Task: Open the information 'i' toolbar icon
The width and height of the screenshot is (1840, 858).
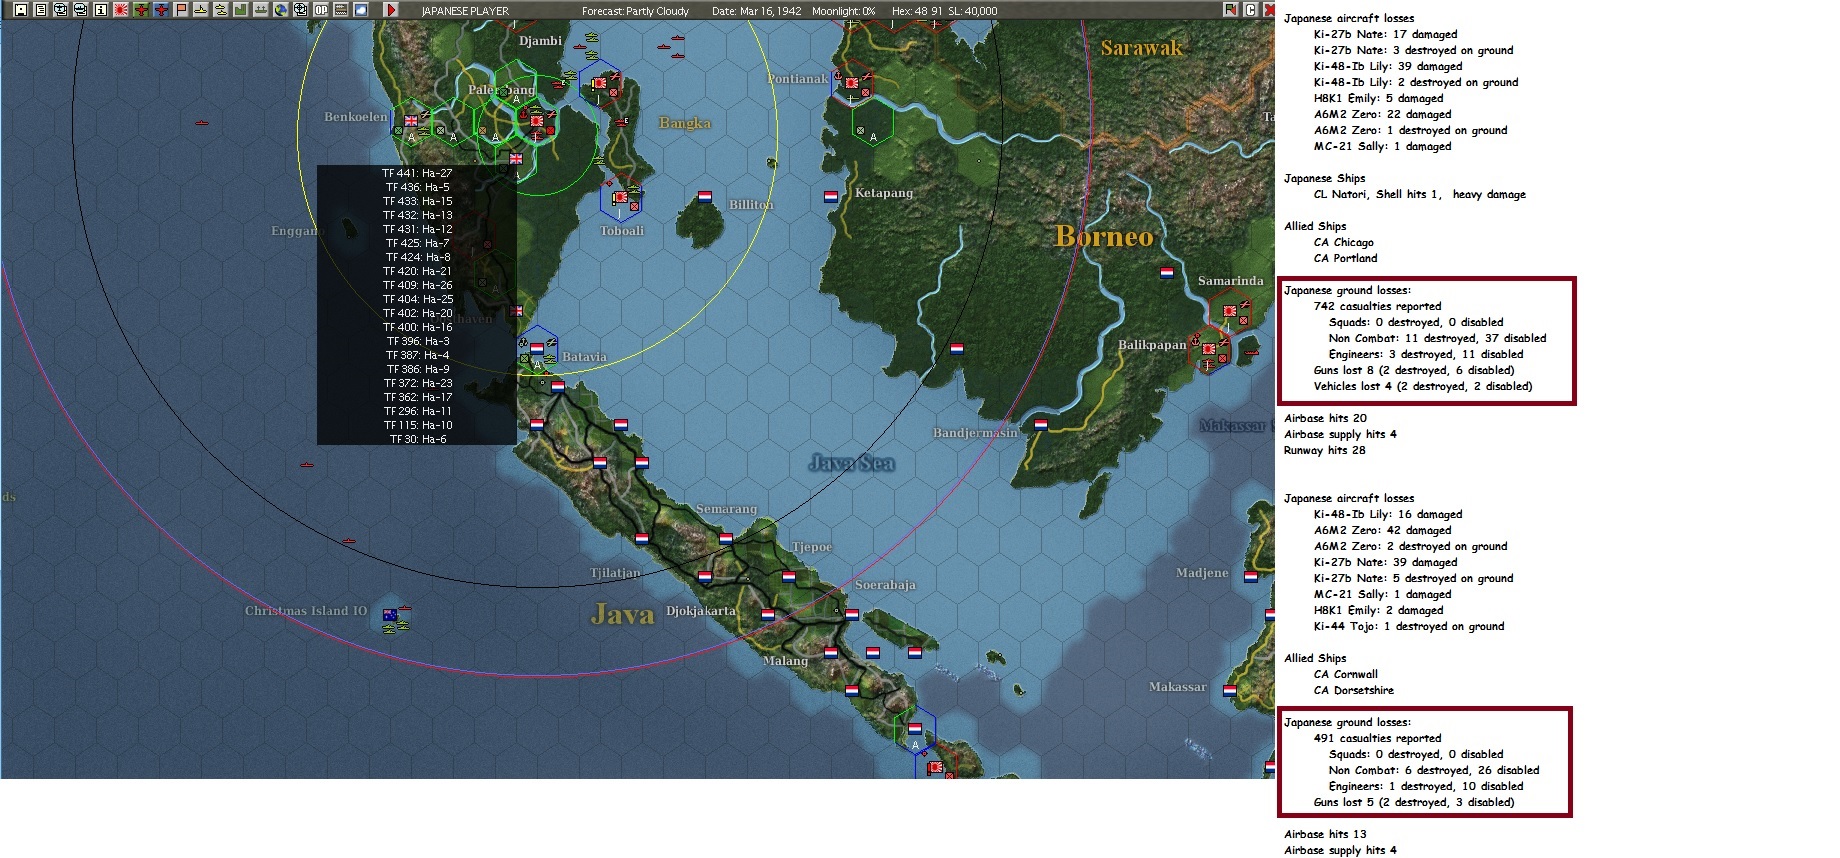Action: click(101, 10)
